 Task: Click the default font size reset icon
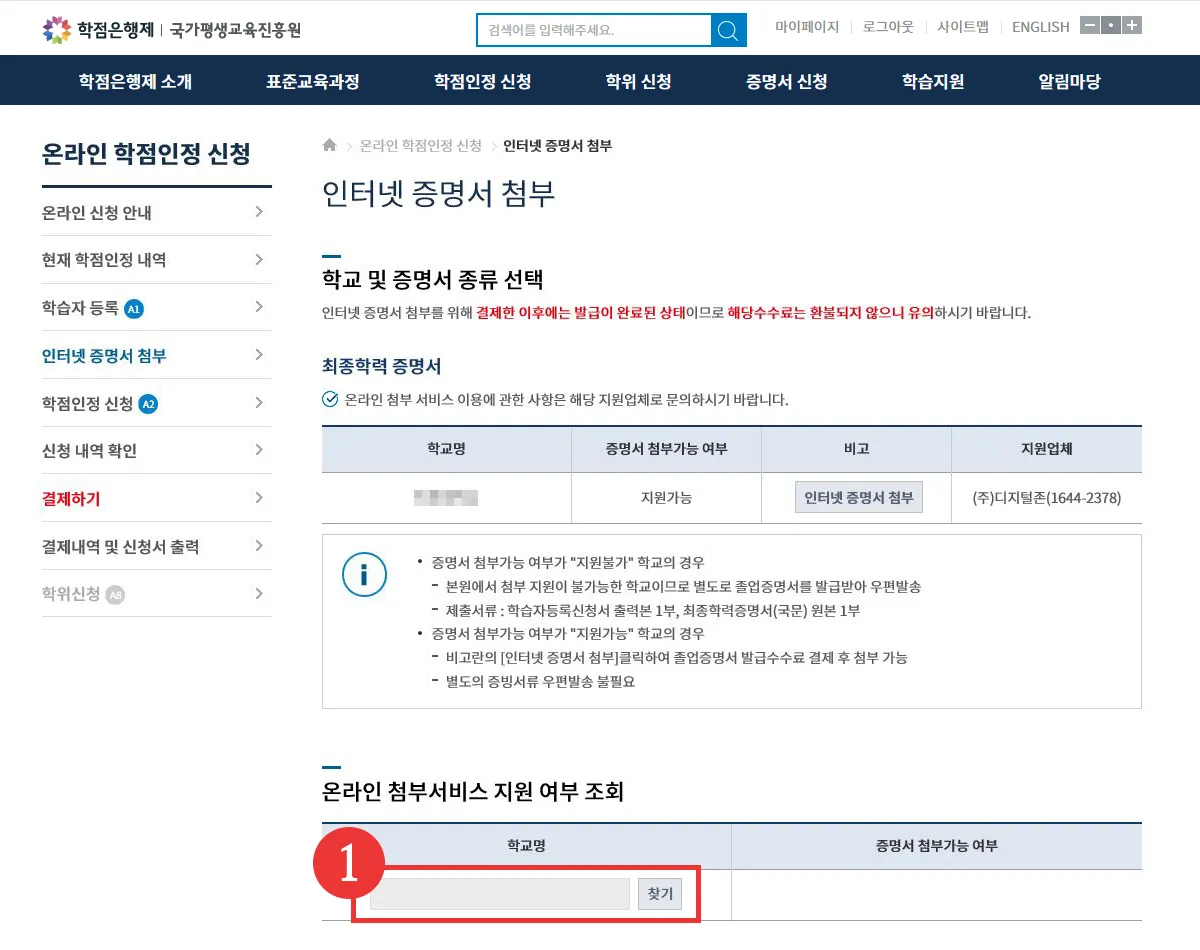coord(1110,24)
